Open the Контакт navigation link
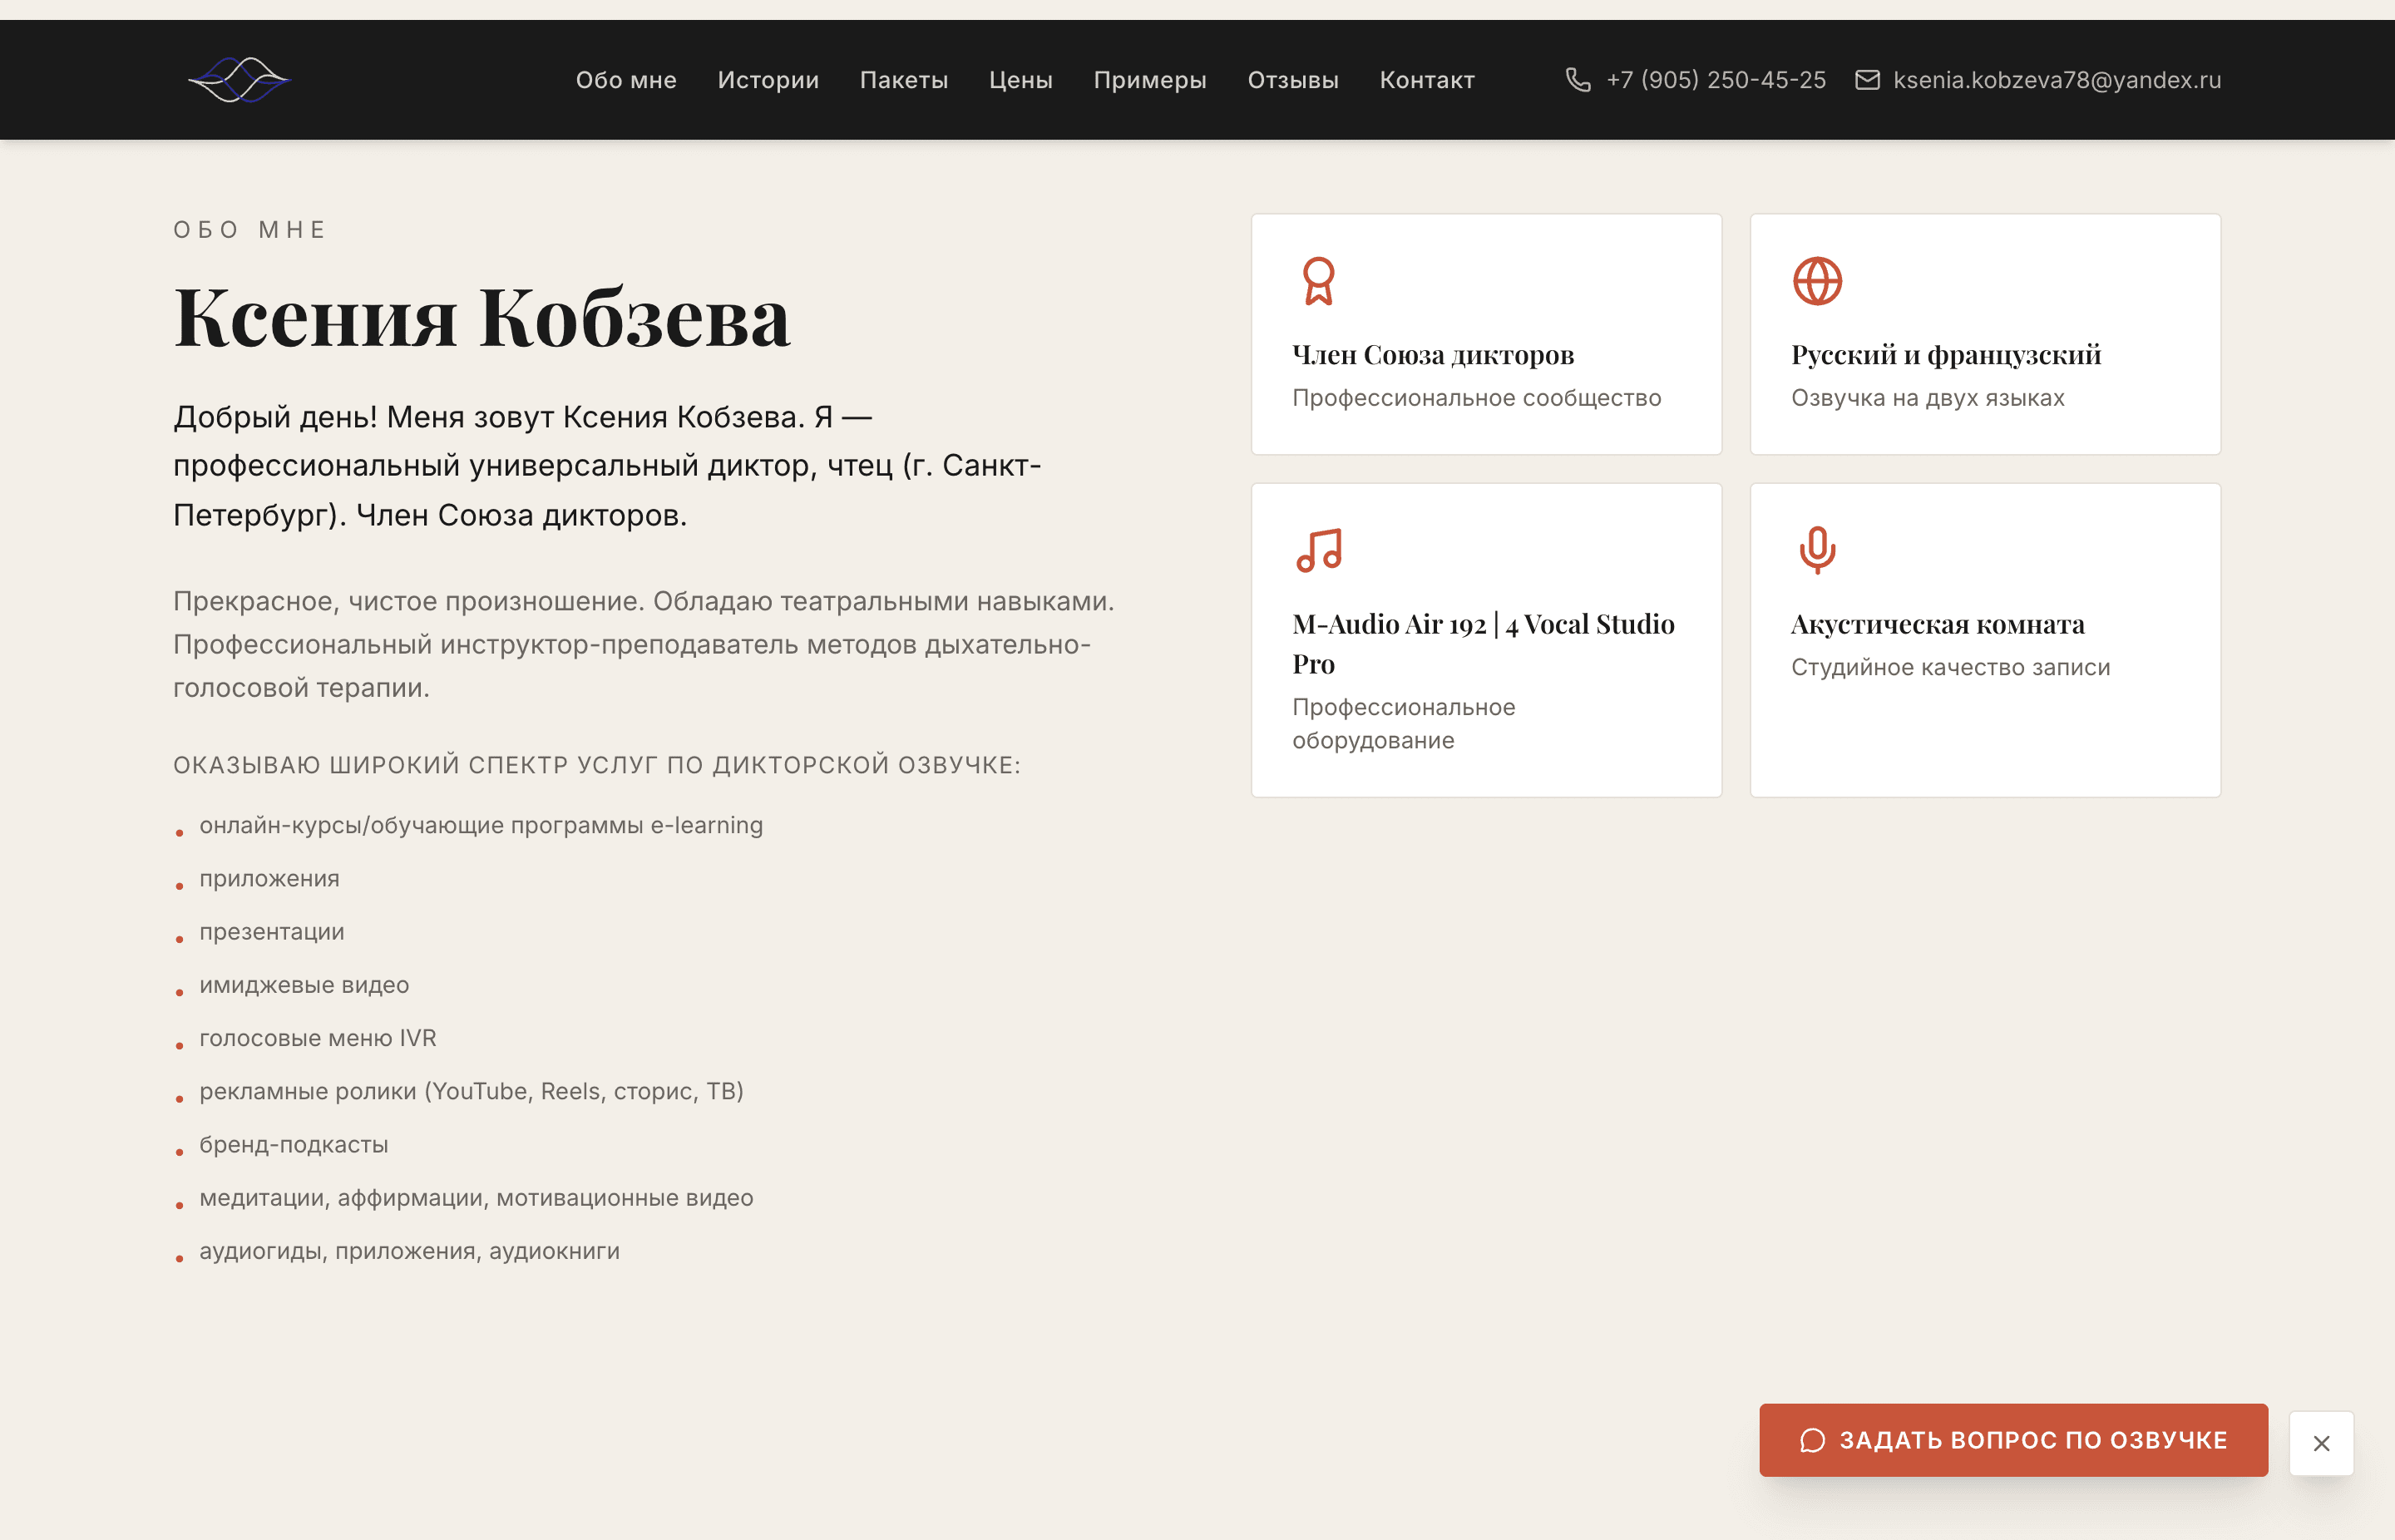 pyautogui.click(x=1427, y=80)
